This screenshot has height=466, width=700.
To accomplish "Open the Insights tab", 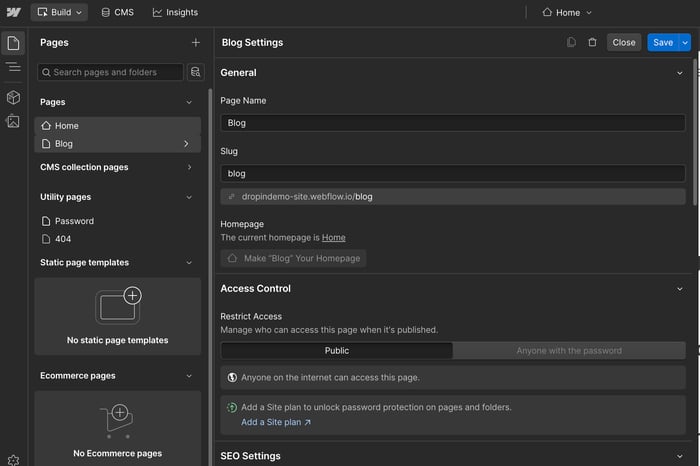I will (175, 12).
